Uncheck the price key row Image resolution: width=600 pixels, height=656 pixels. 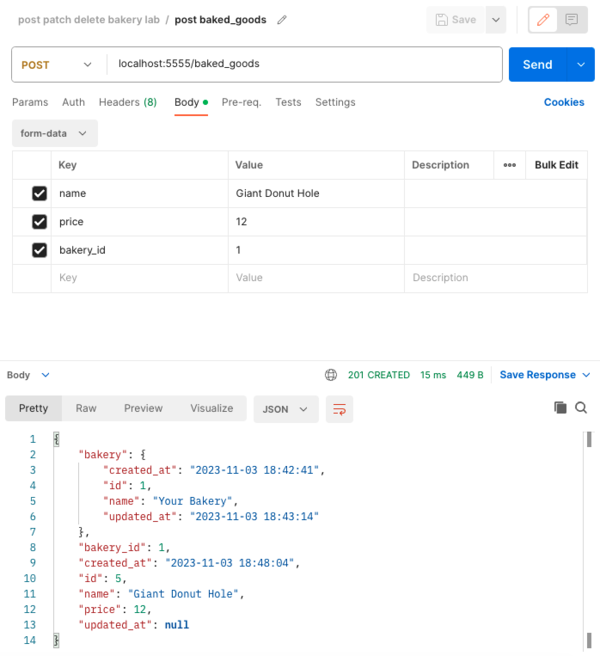pos(39,222)
